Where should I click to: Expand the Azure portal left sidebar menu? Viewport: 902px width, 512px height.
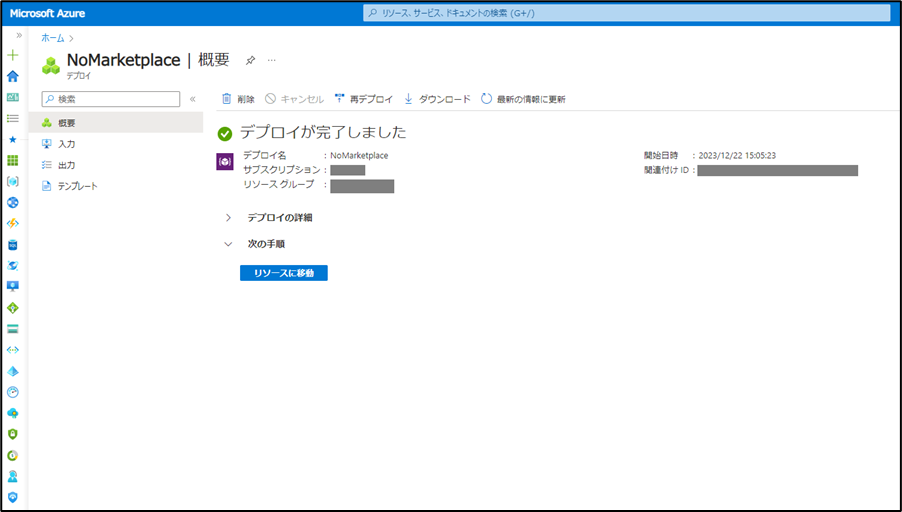pos(19,36)
